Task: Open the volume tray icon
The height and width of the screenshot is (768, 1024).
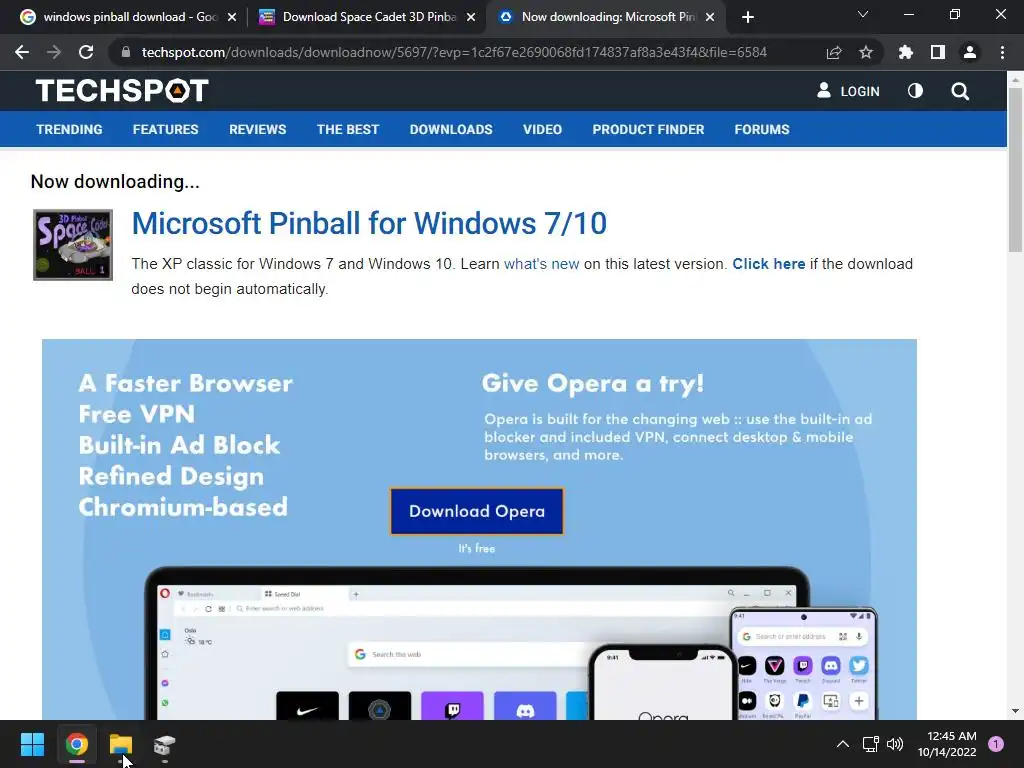Action: point(895,744)
